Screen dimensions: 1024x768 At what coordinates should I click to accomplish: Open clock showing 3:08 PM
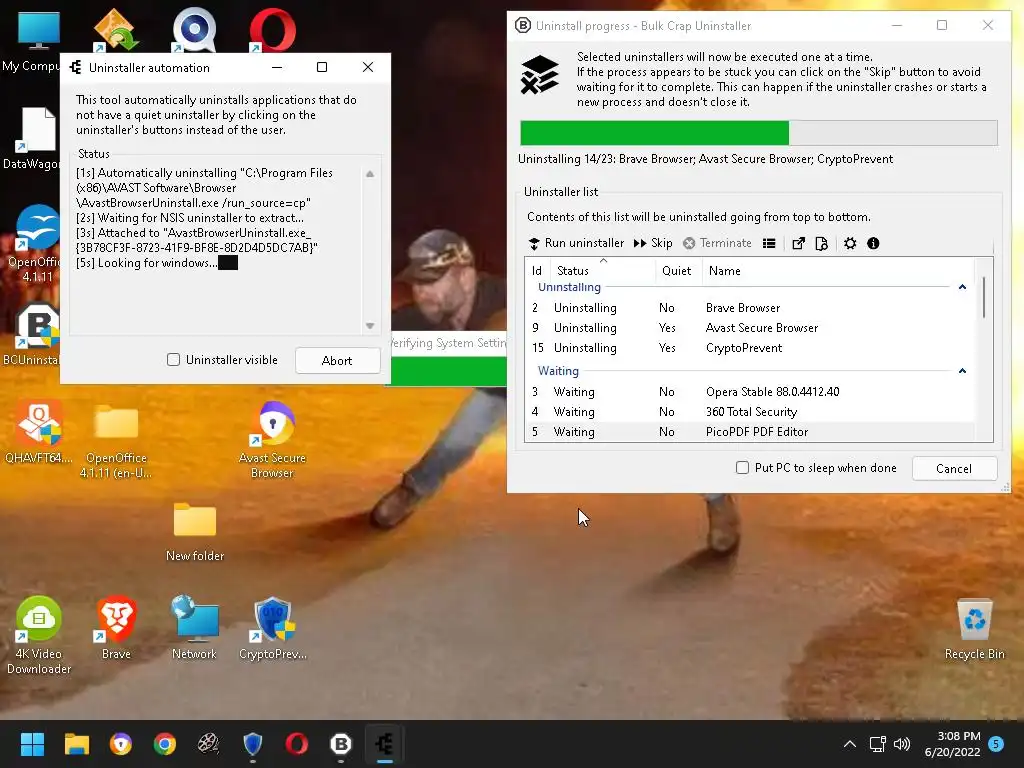pyautogui.click(x=952, y=744)
